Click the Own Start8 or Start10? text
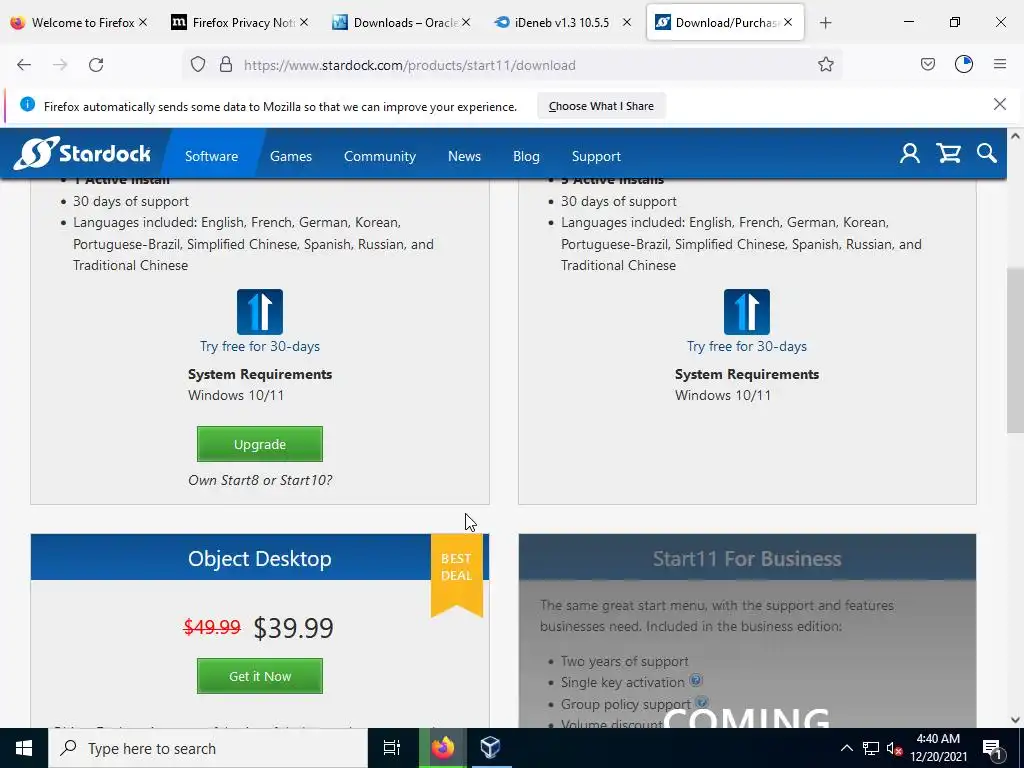Image resolution: width=1024 pixels, height=768 pixels. tap(260, 480)
